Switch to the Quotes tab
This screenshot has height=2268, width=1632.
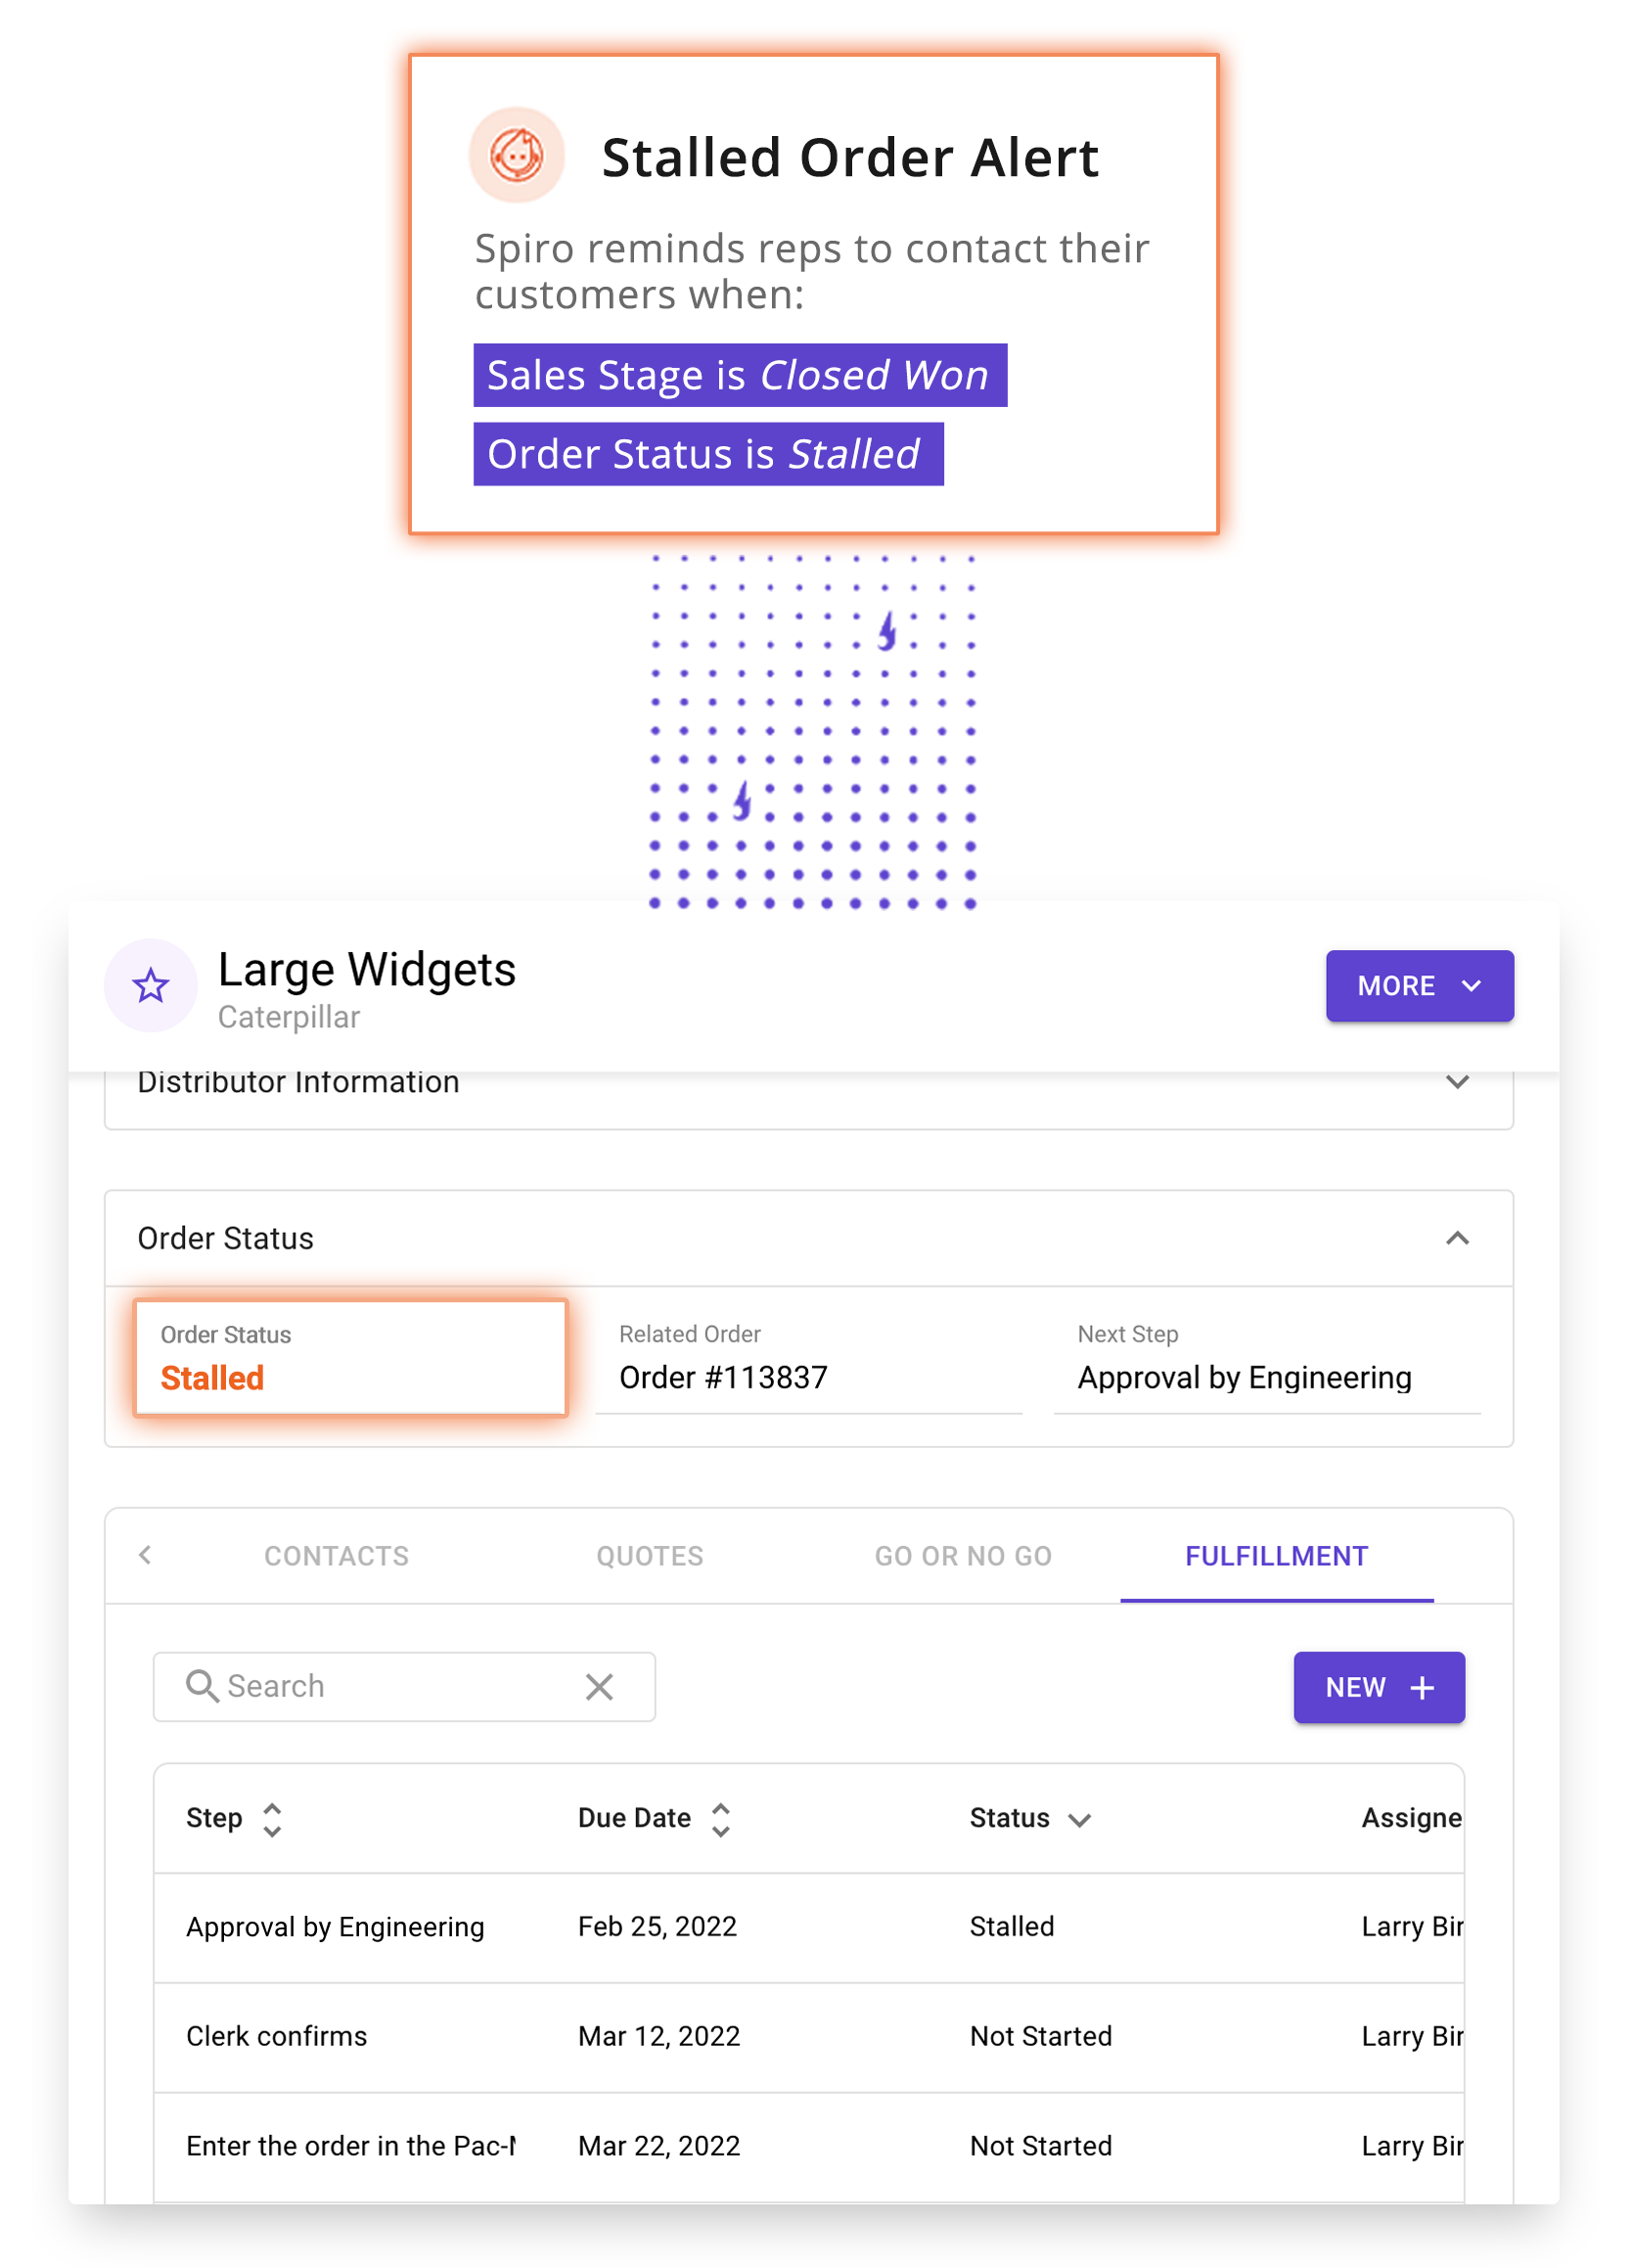(x=650, y=1556)
